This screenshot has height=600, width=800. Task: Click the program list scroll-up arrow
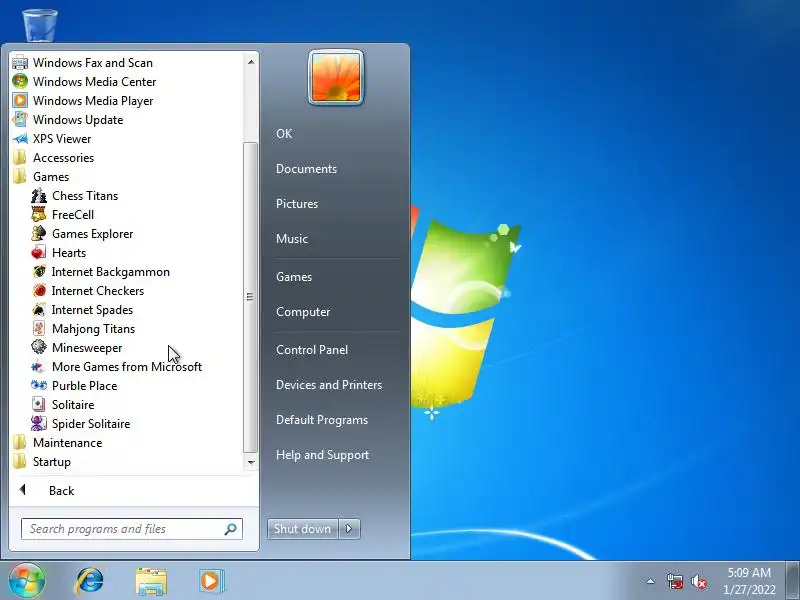[x=251, y=62]
